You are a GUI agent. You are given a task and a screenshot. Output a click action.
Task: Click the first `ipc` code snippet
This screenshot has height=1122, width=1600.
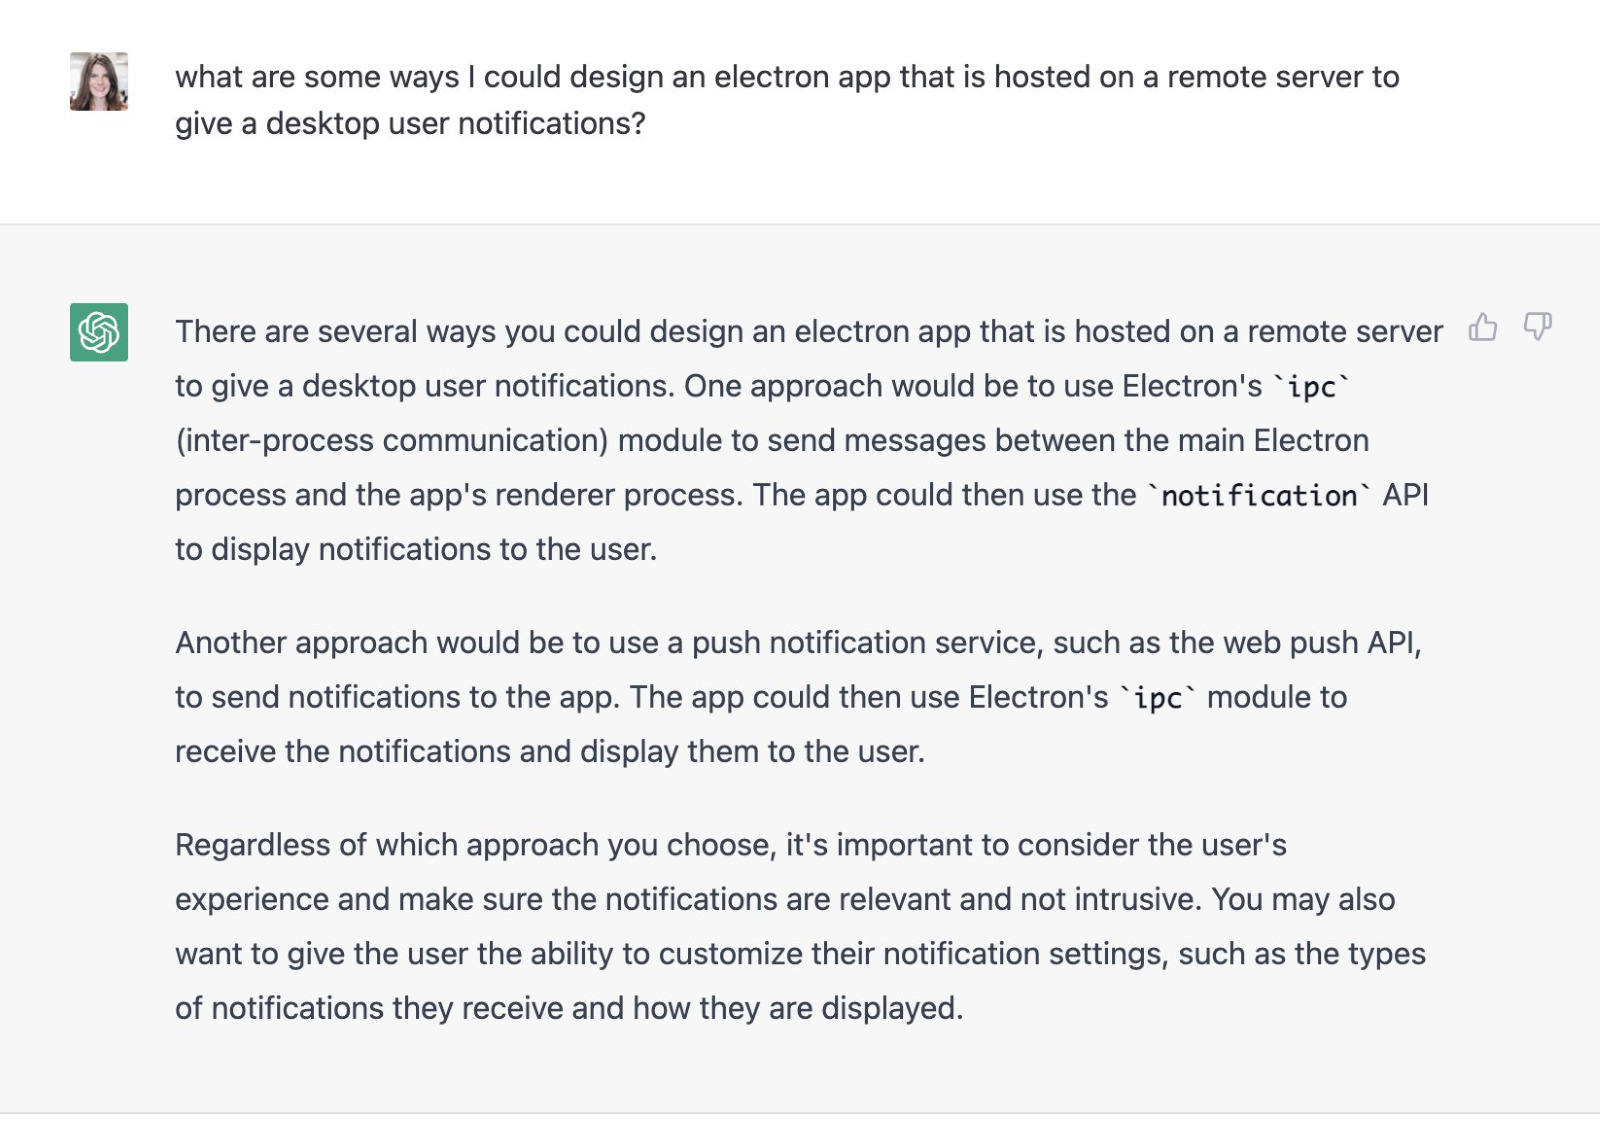pyautogui.click(x=1311, y=387)
